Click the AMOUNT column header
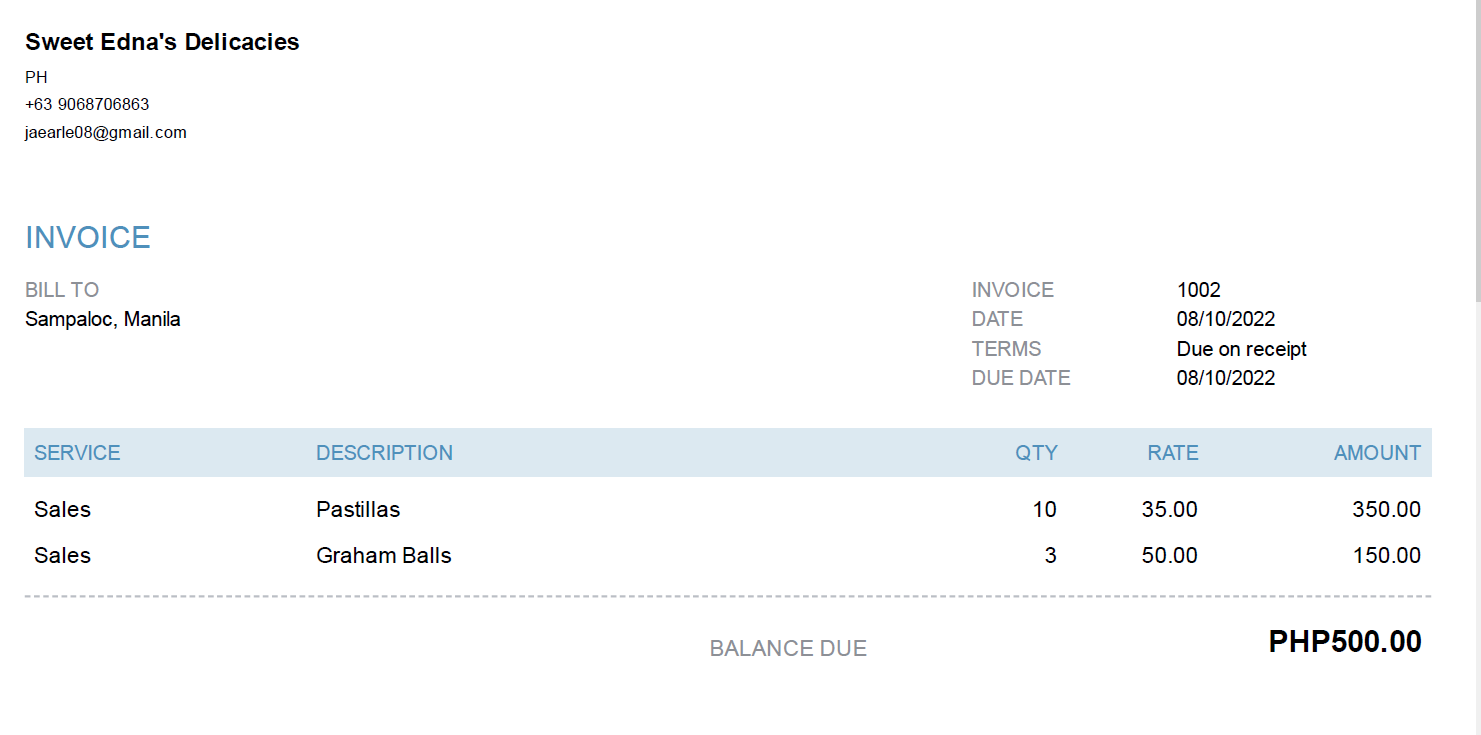The width and height of the screenshot is (1481, 735). (1377, 453)
